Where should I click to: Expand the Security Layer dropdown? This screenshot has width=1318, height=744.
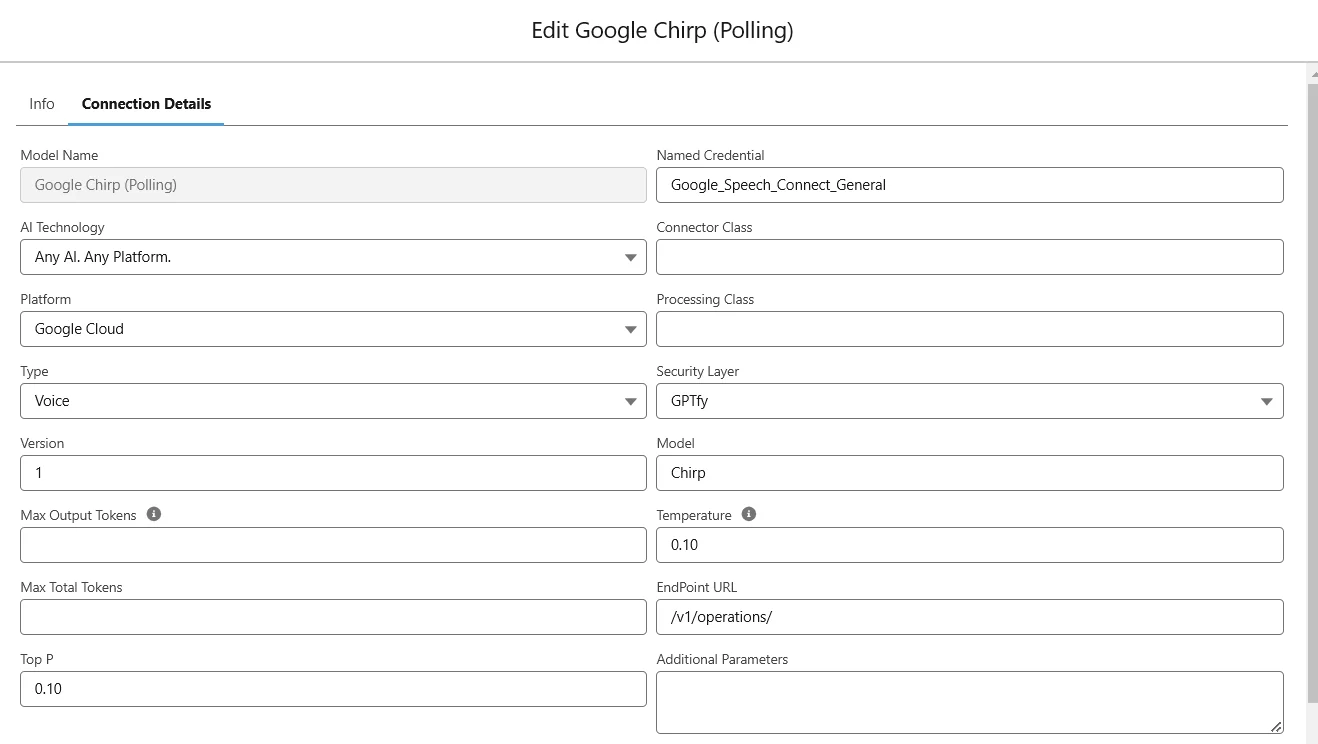969,401
